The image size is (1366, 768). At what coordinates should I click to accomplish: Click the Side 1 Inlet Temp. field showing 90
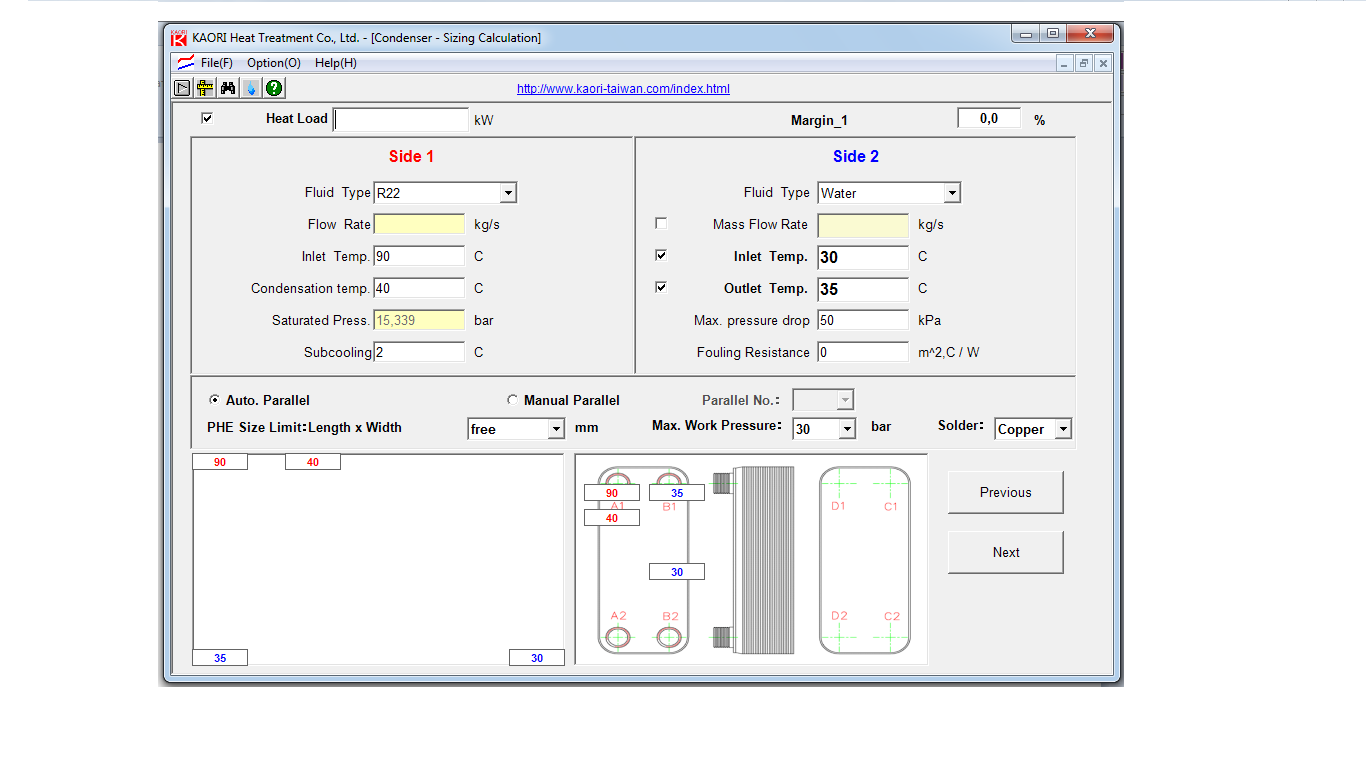point(419,256)
